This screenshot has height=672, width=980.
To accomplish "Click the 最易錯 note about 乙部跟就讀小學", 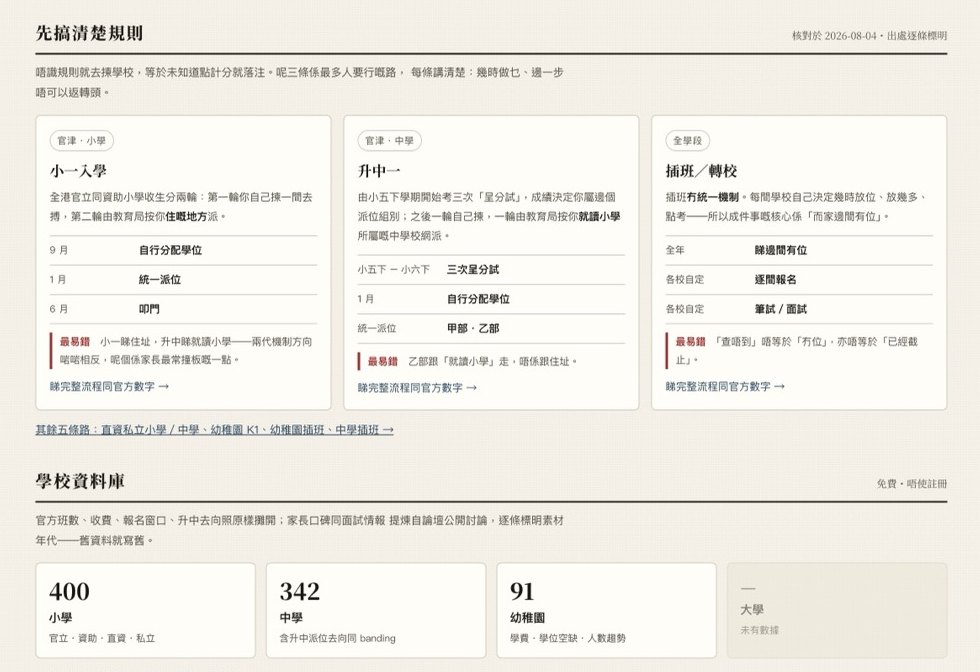I will [x=491, y=361].
